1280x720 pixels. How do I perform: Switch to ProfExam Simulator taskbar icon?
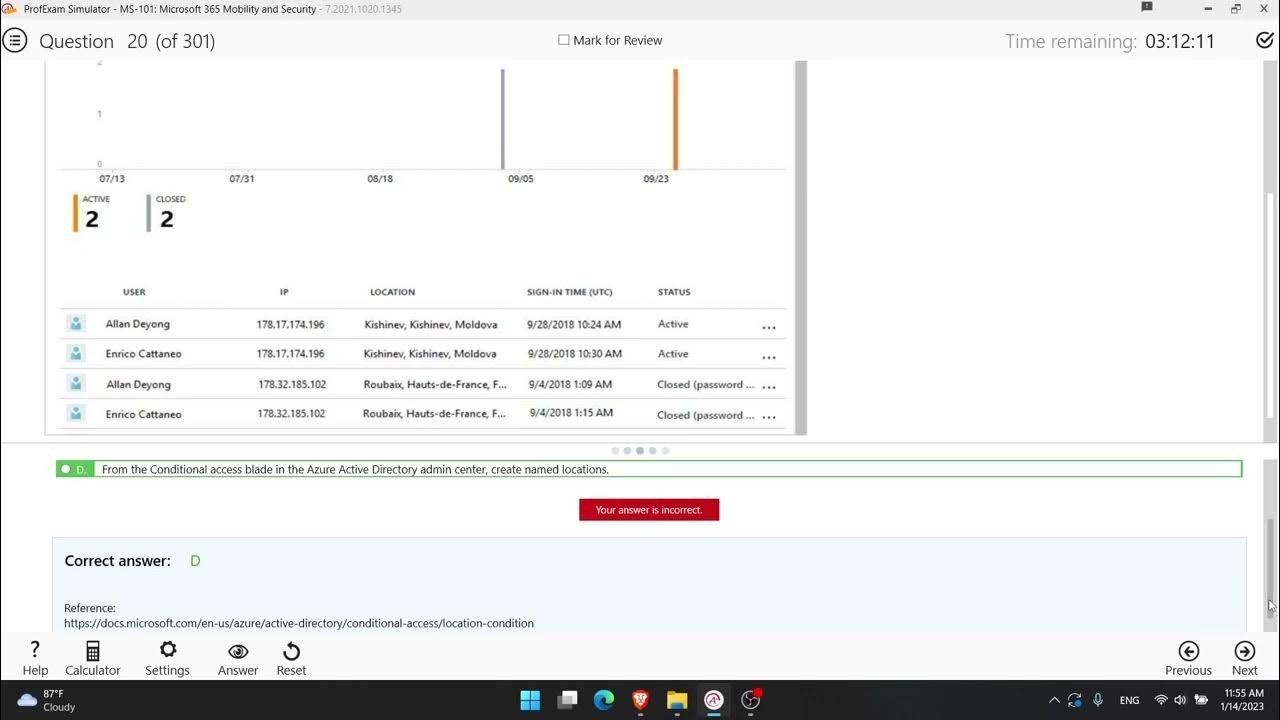click(x=714, y=700)
